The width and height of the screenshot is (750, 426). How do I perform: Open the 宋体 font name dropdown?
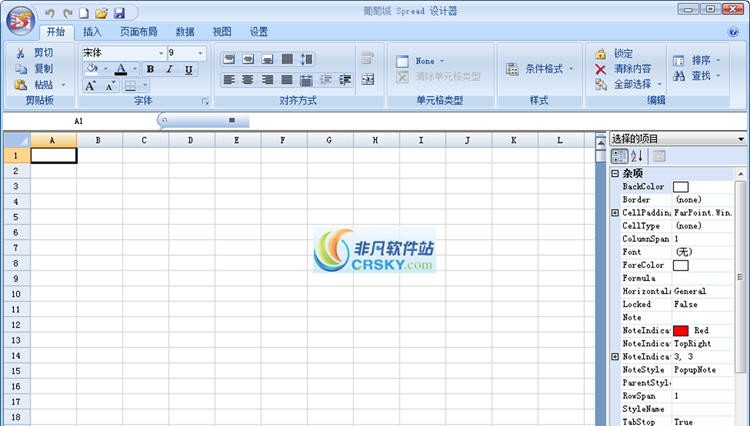(161, 53)
